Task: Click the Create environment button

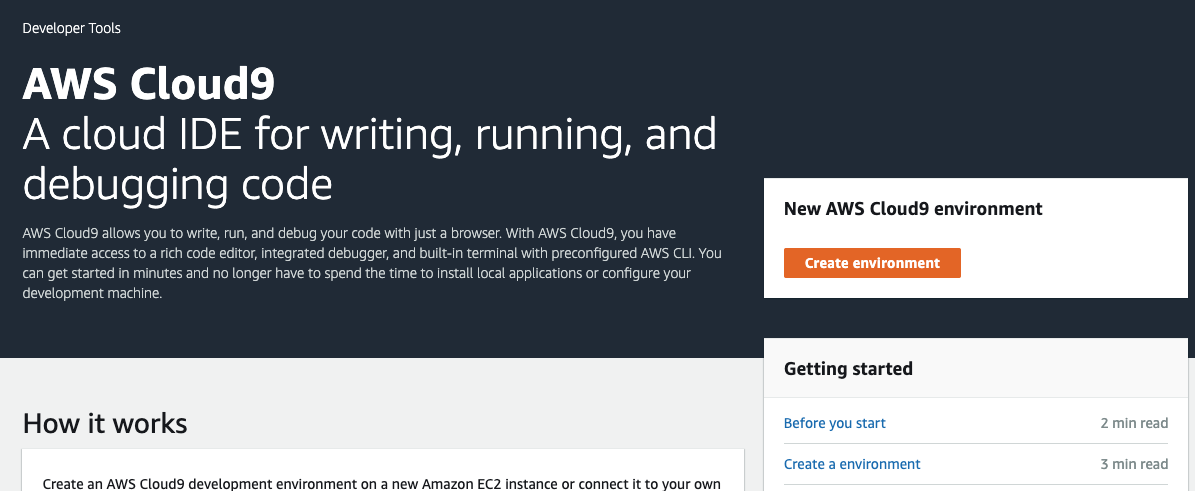Action: coord(872,263)
